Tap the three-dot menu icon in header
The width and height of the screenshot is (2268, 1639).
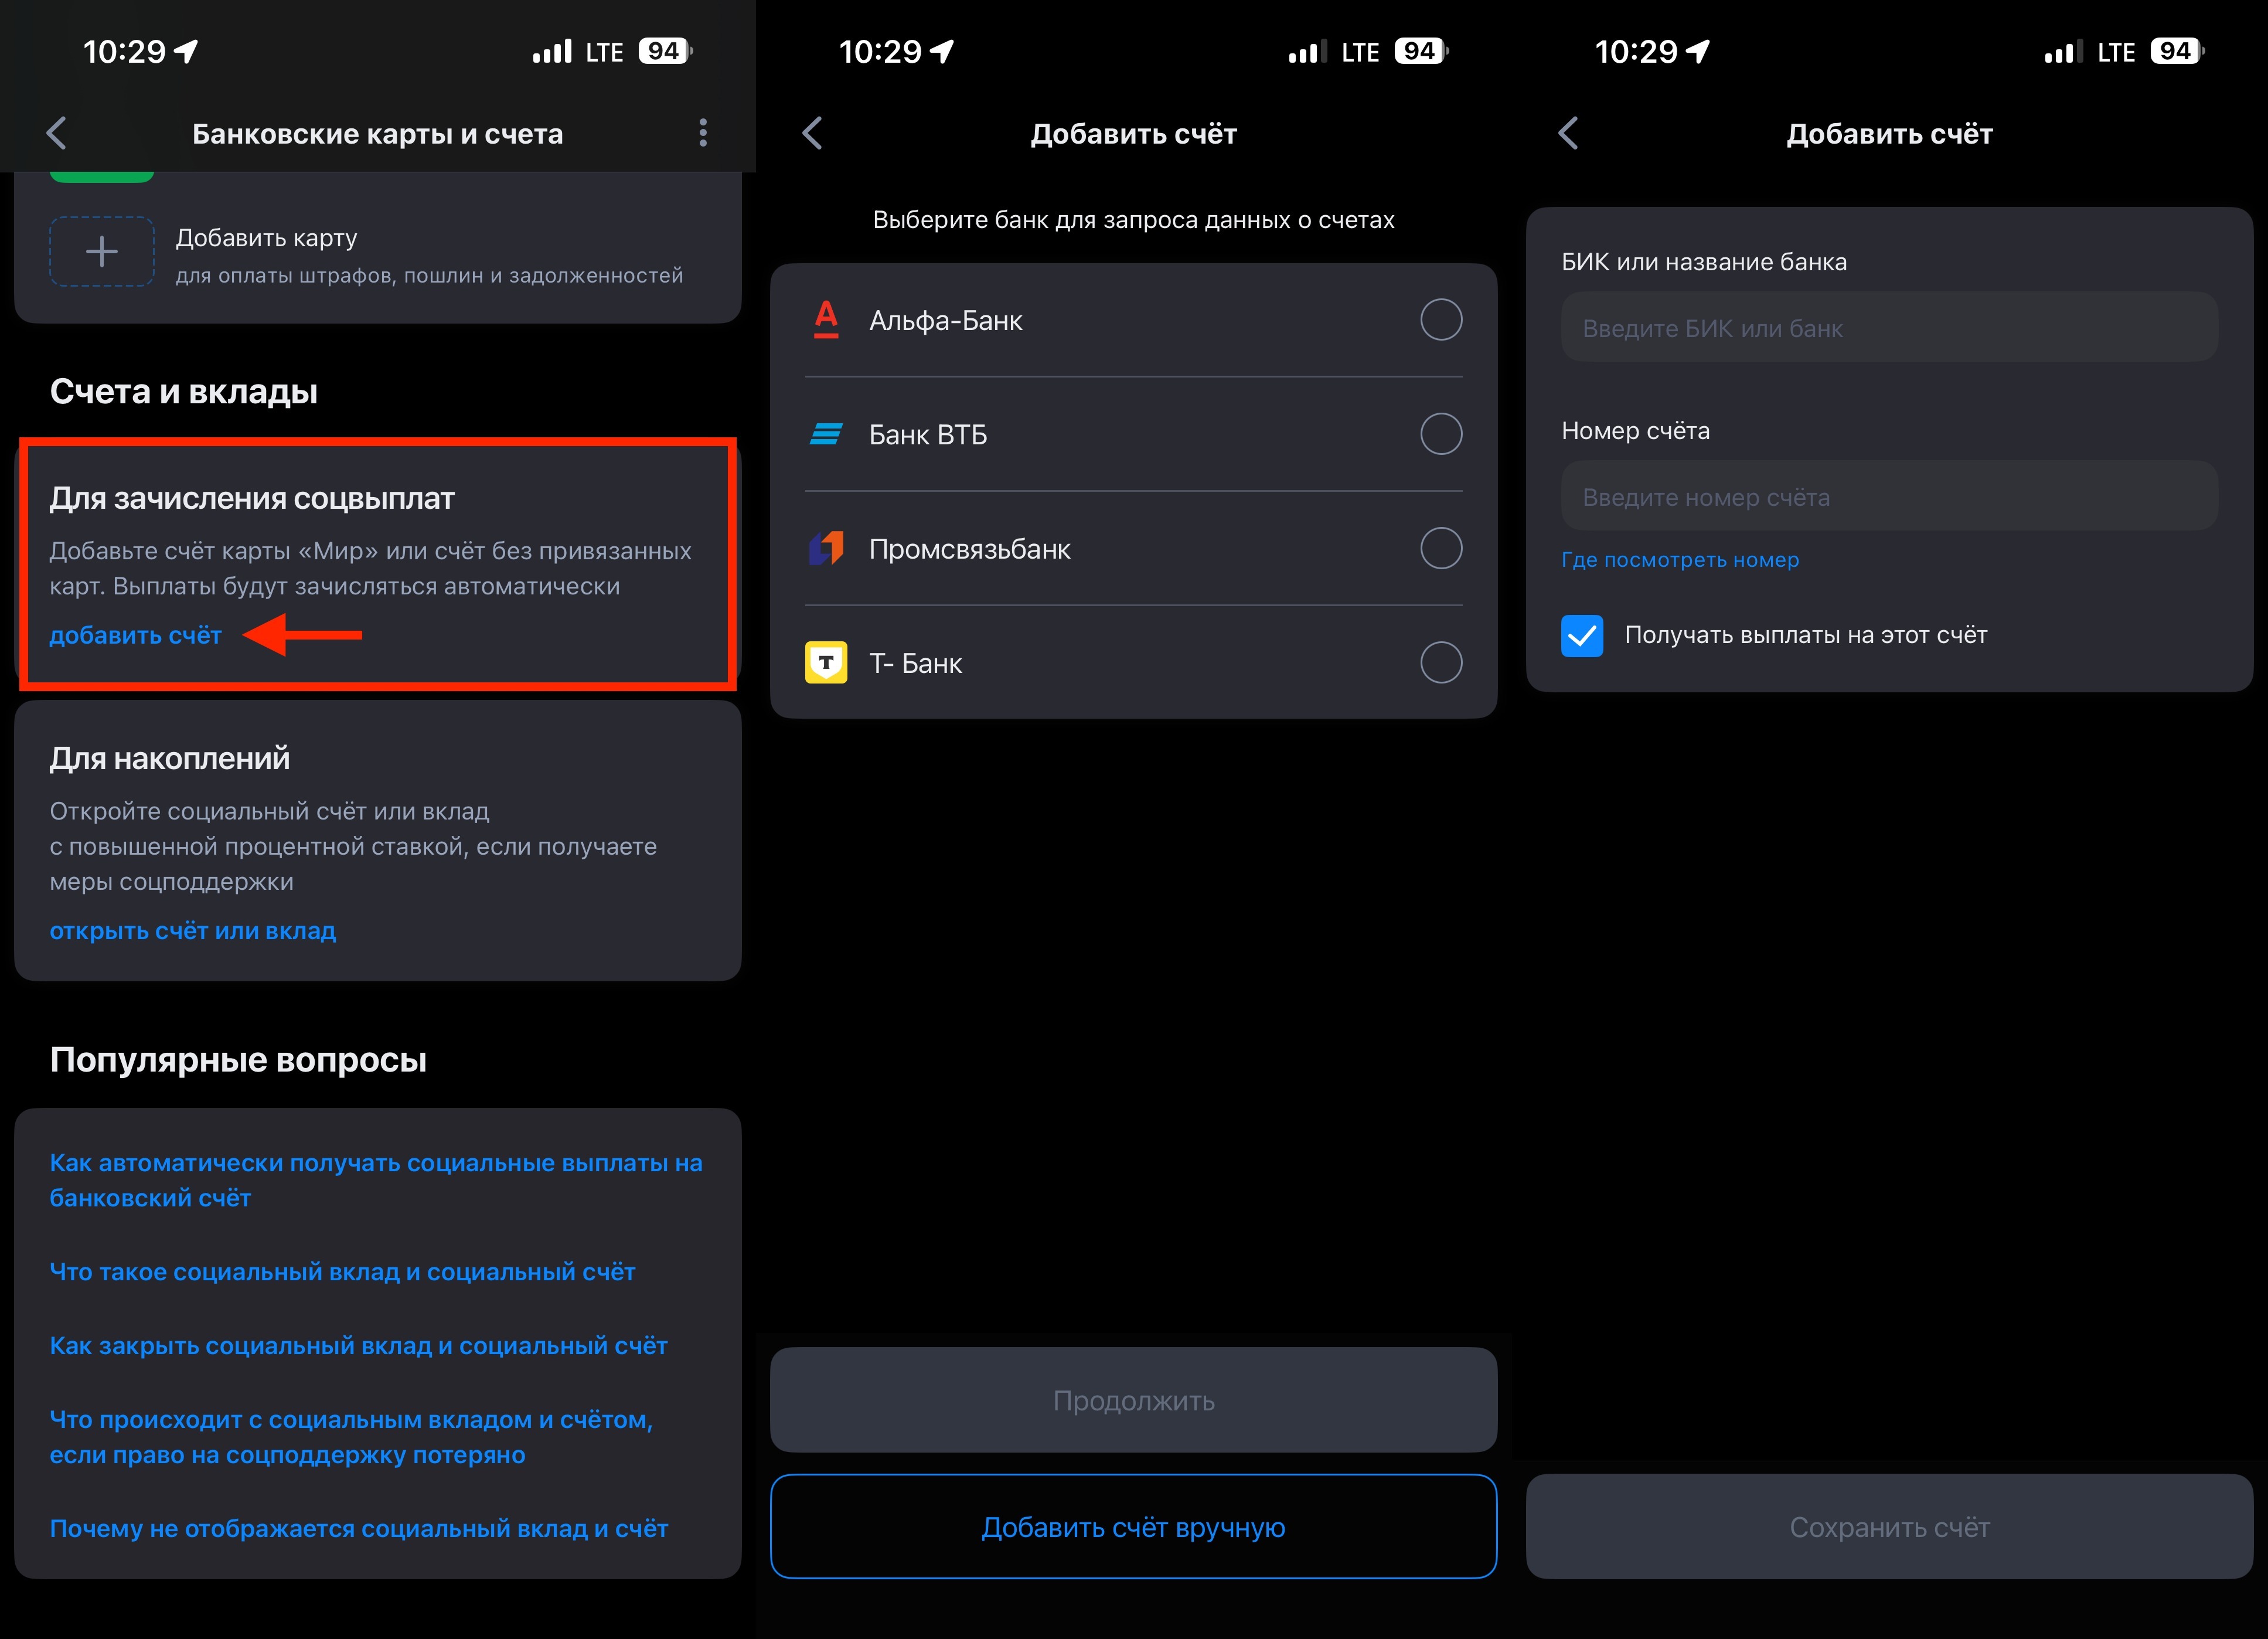703,133
